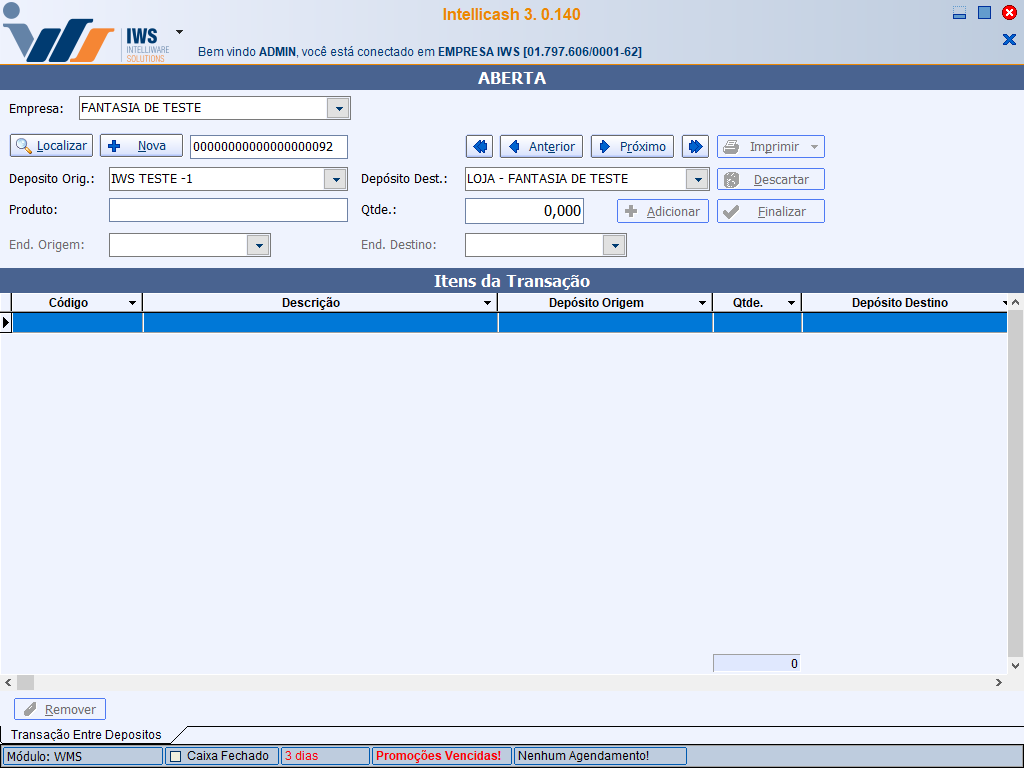The width and height of the screenshot is (1024, 768).
Task: Go to Próximo record
Action: (x=633, y=146)
